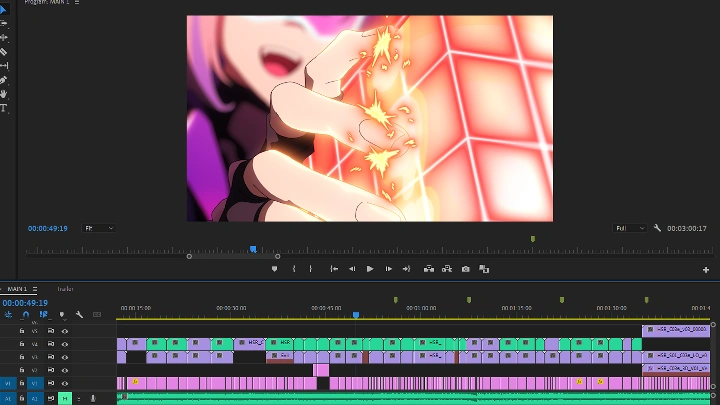Image resolution: width=720 pixels, height=405 pixels.
Task: Go to In point
Action: tap(334, 269)
